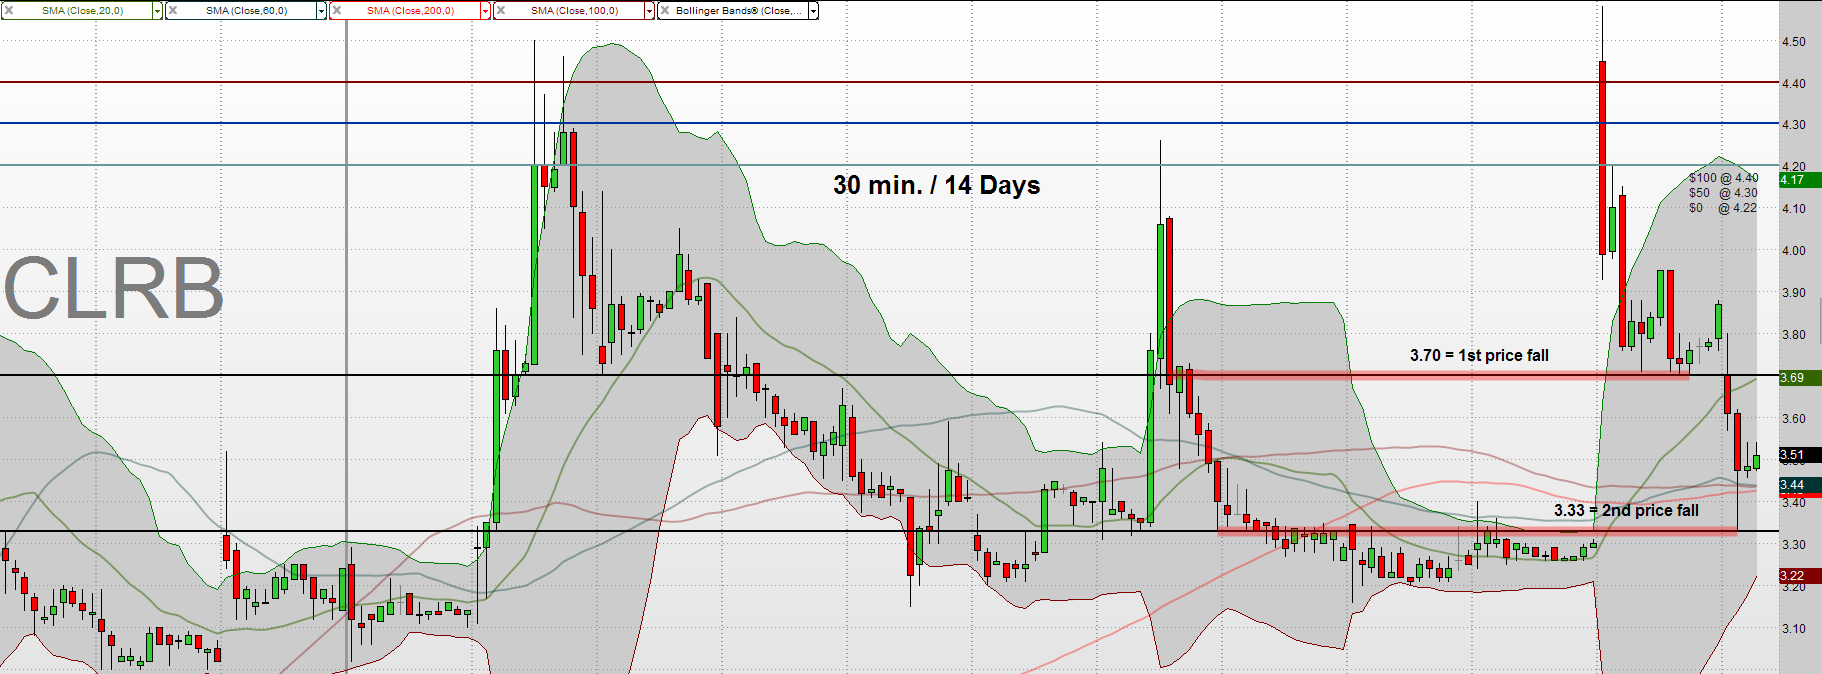1822x674 pixels.
Task: Remove the SMA (Close,100,0) indicator
Action: coord(501,10)
